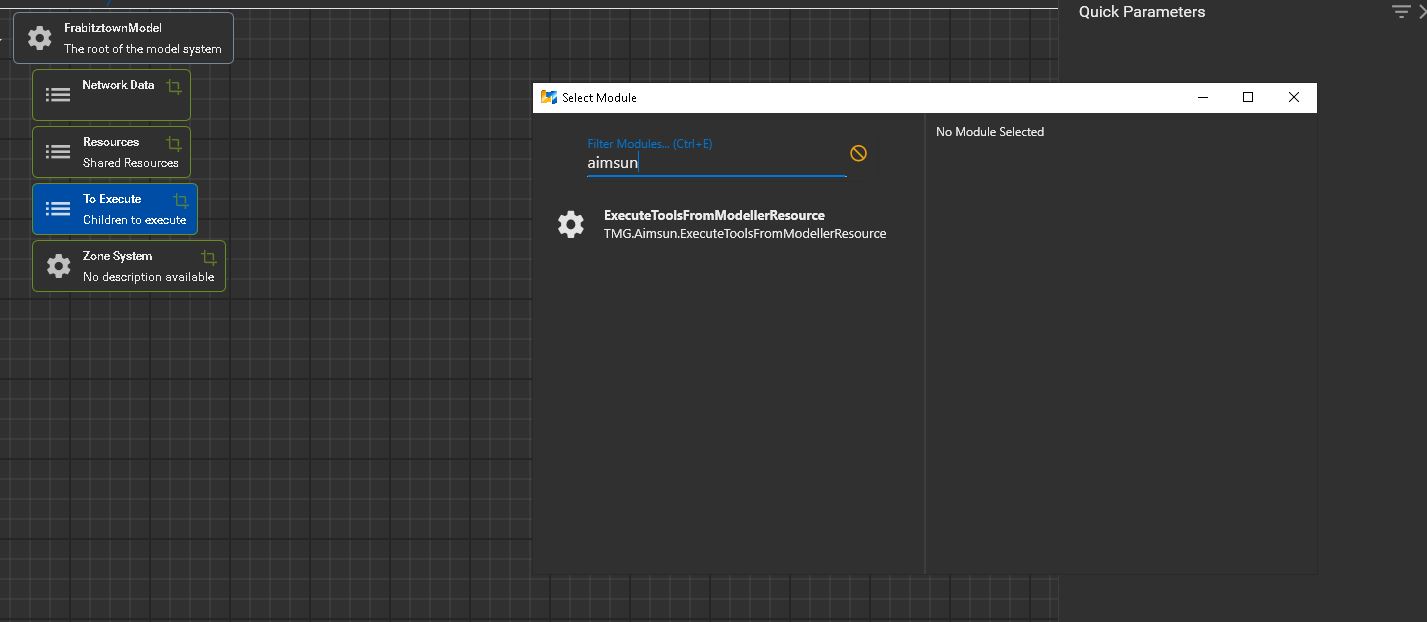
Task: Click the ExecuteToolsFromModellerResource gear icon
Action: click(x=571, y=224)
